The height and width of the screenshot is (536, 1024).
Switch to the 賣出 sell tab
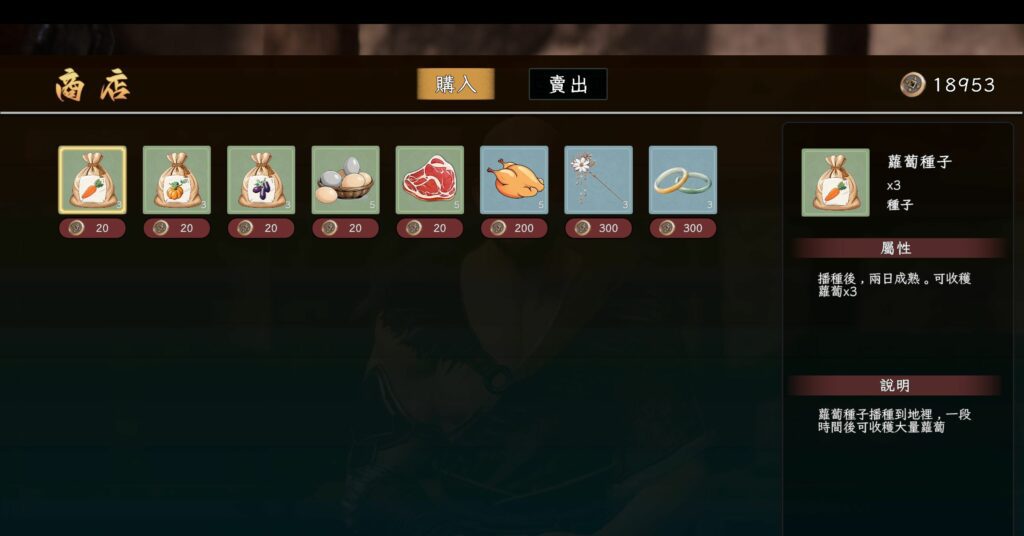pyautogui.click(x=568, y=84)
